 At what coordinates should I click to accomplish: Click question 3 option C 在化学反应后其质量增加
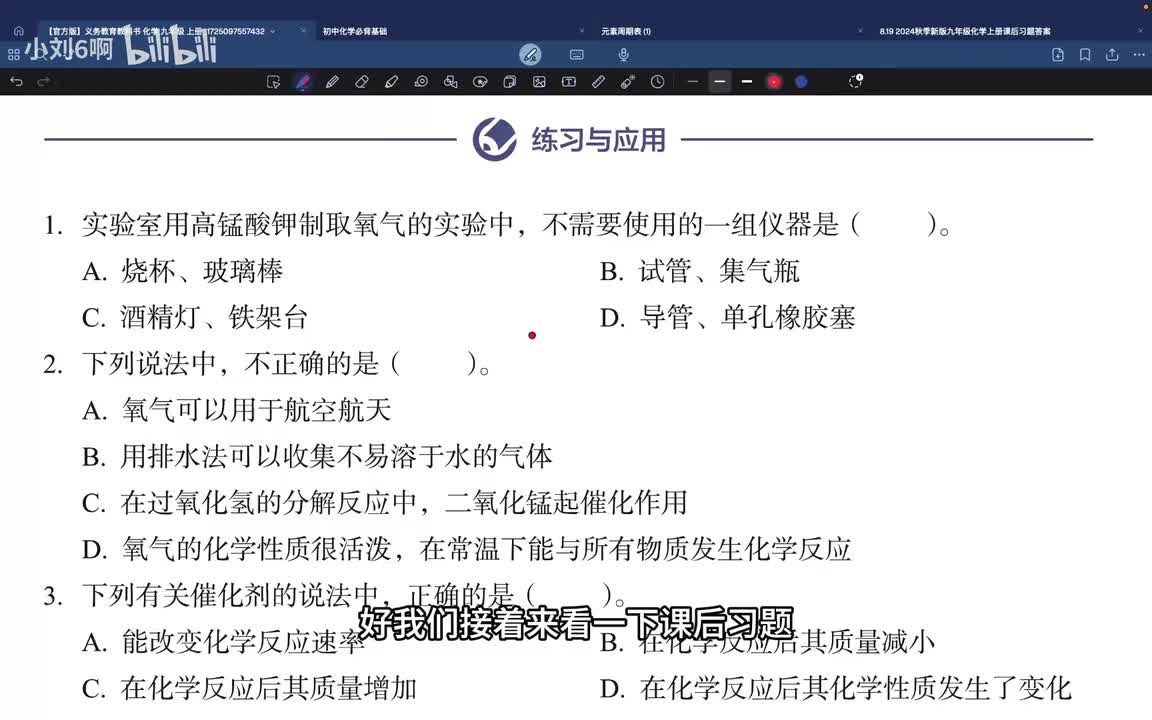250,688
